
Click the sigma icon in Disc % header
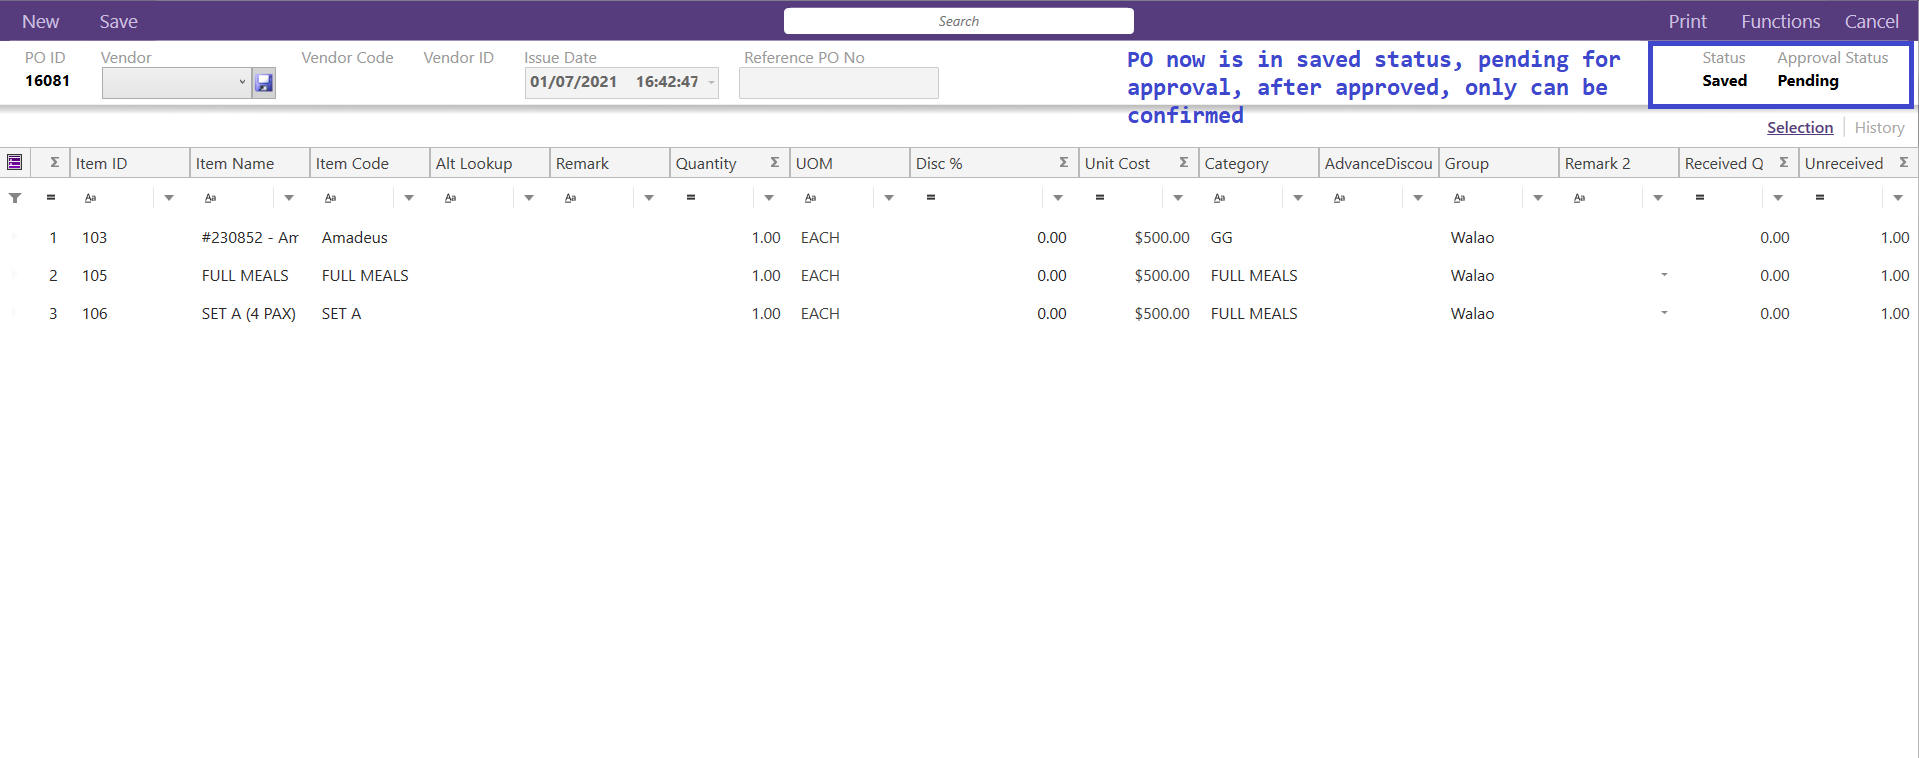coord(1063,163)
